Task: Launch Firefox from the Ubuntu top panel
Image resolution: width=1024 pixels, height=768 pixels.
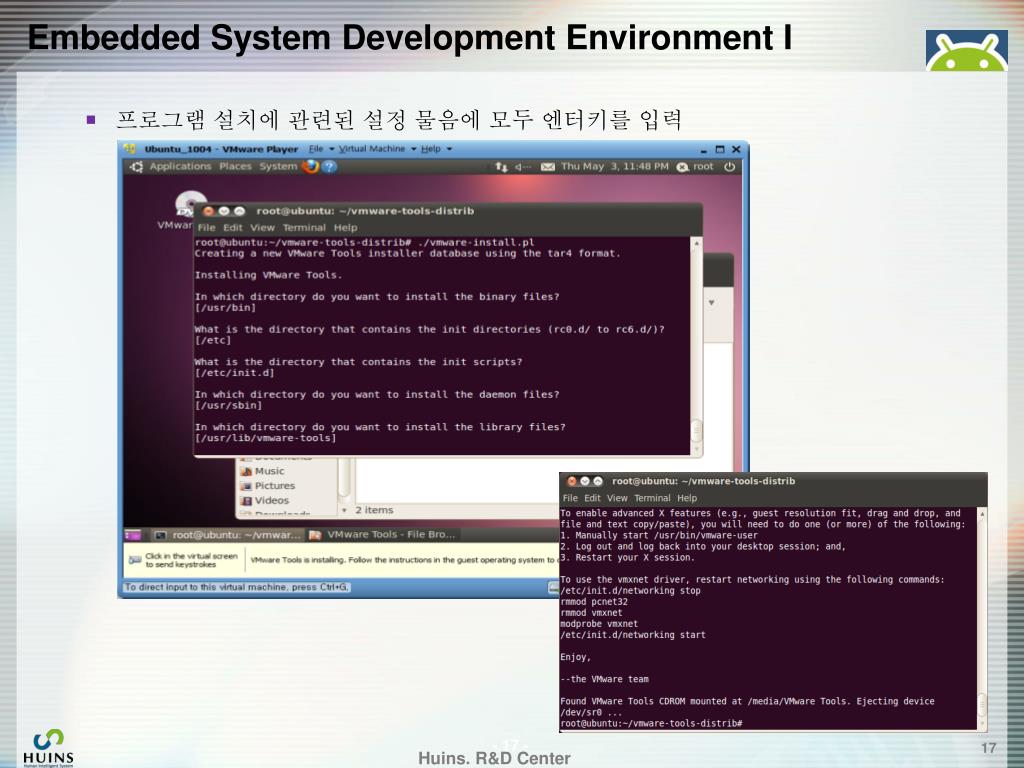Action: (x=310, y=167)
